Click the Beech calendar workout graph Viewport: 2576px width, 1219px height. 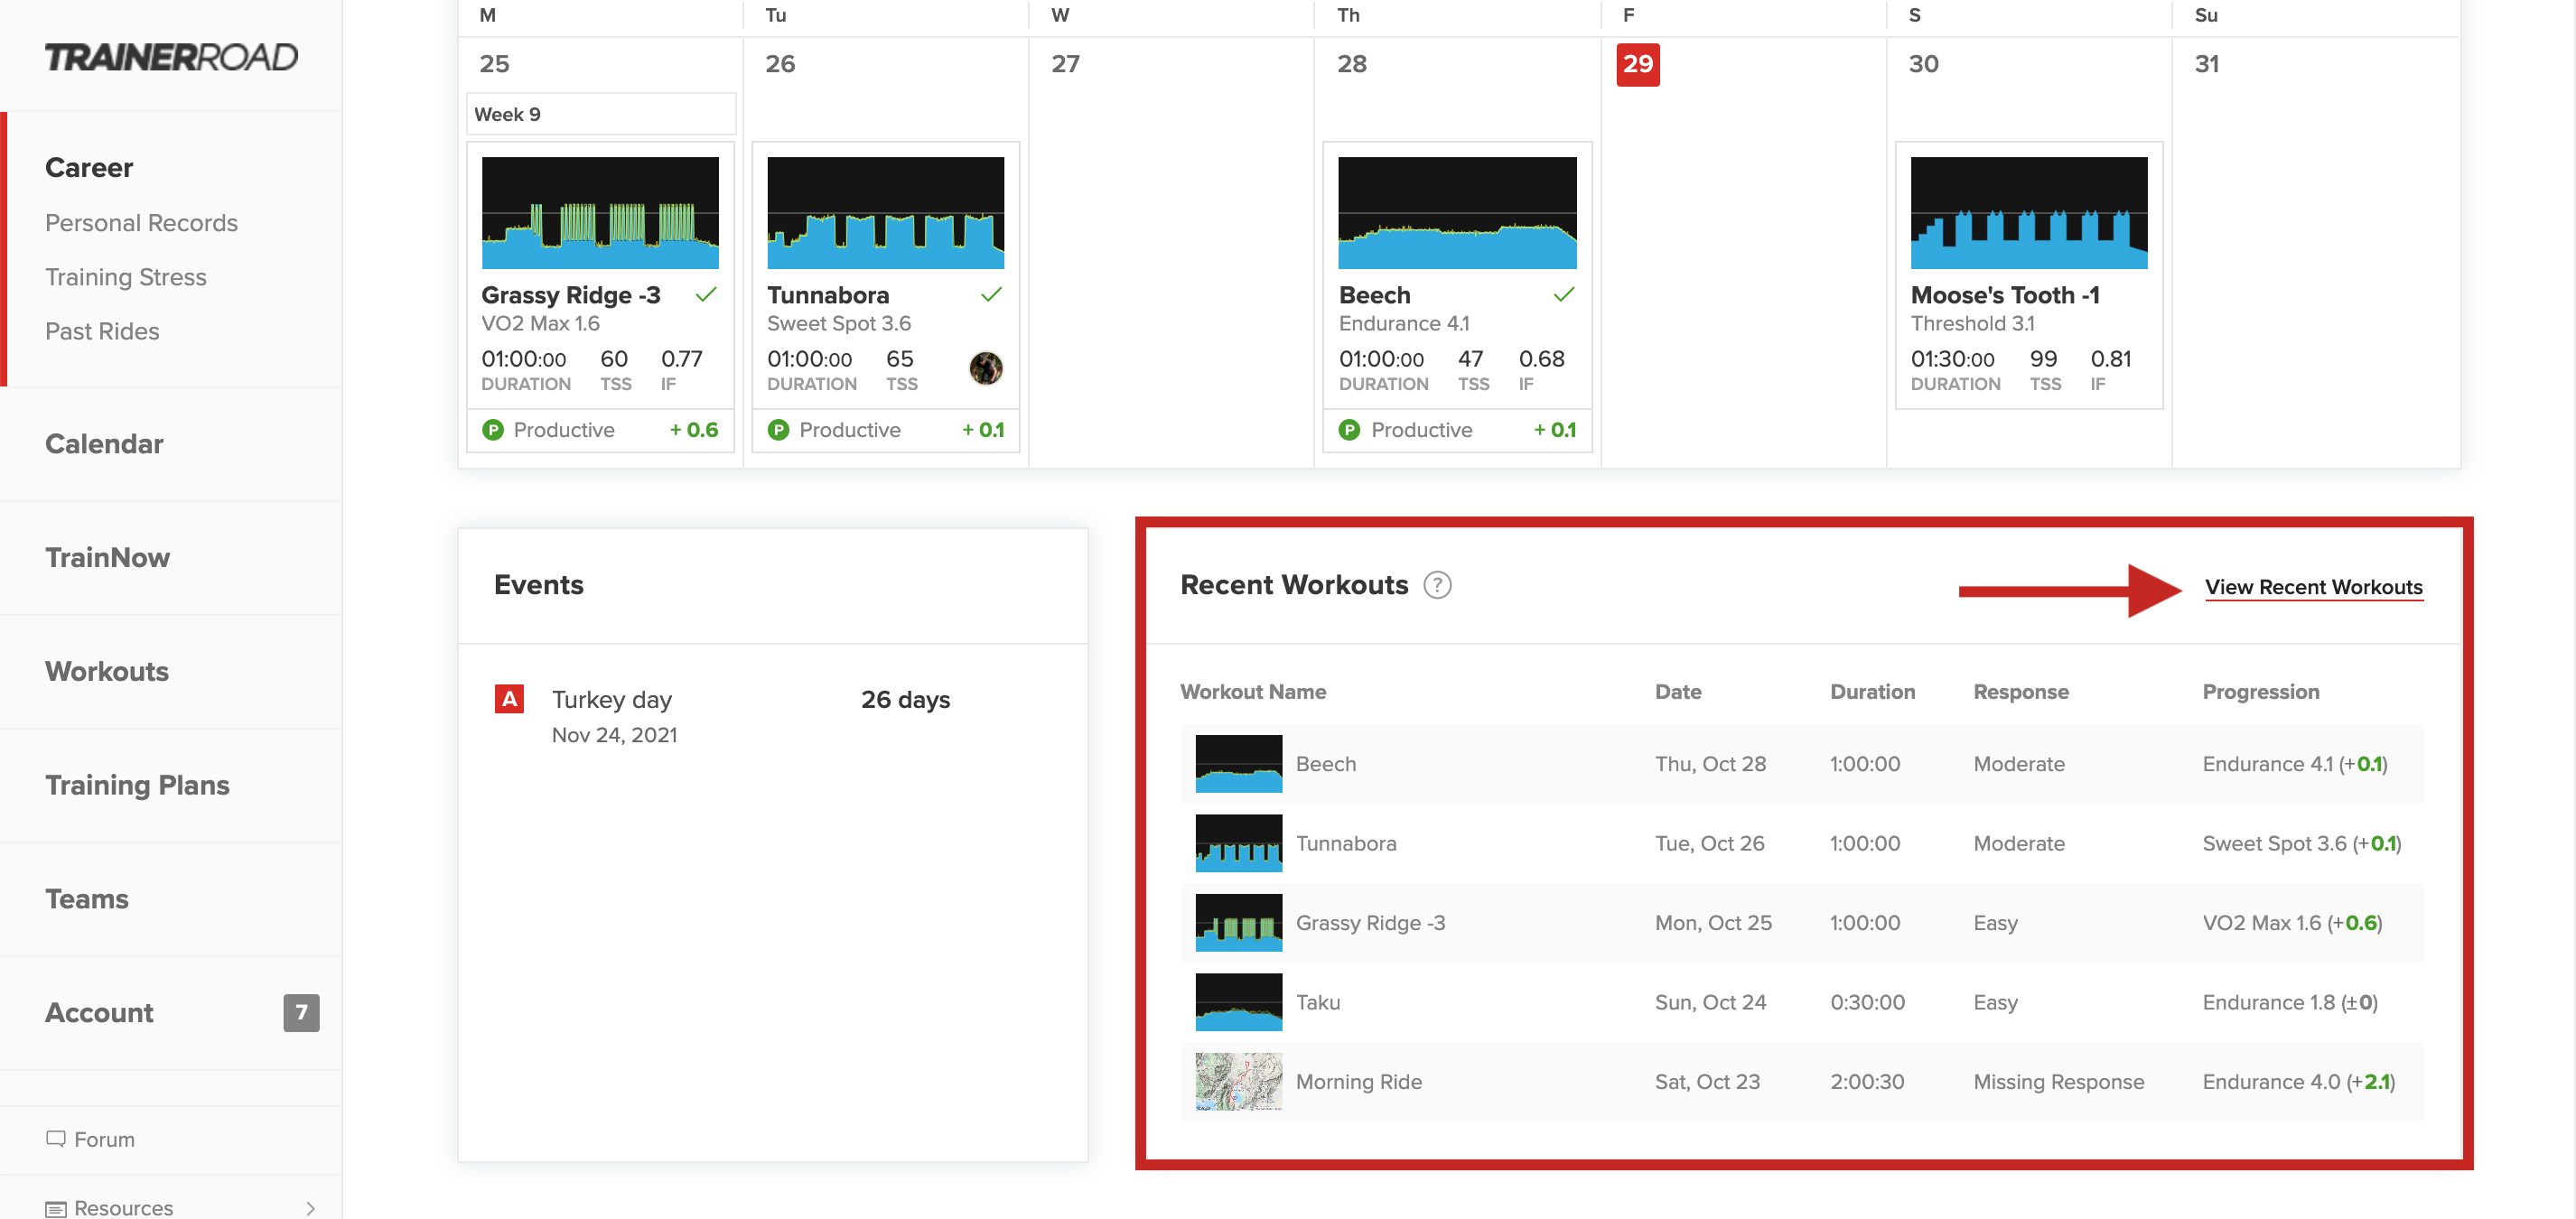point(1457,212)
